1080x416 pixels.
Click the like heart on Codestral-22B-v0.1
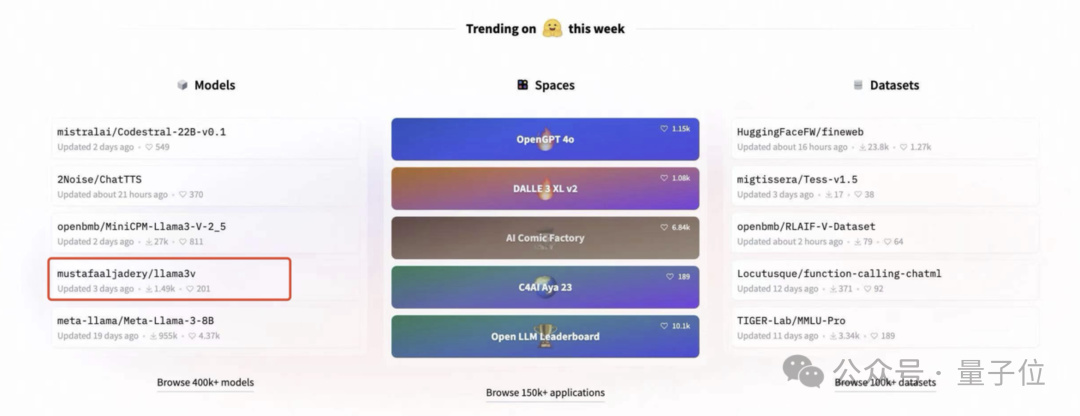149,147
